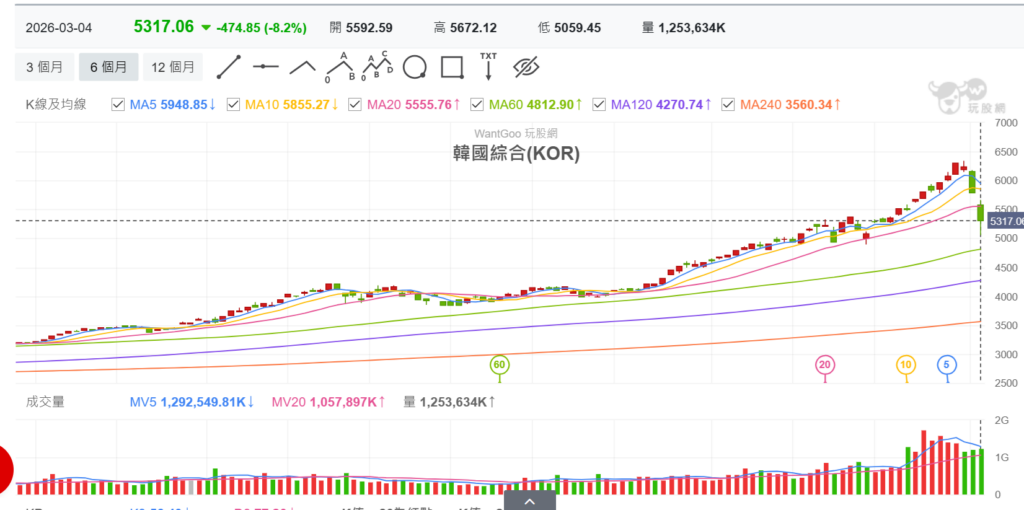Choose the two-segment angle line tool
The width and height of the screenshot is (1024, 510).
(x=303, y=67)
